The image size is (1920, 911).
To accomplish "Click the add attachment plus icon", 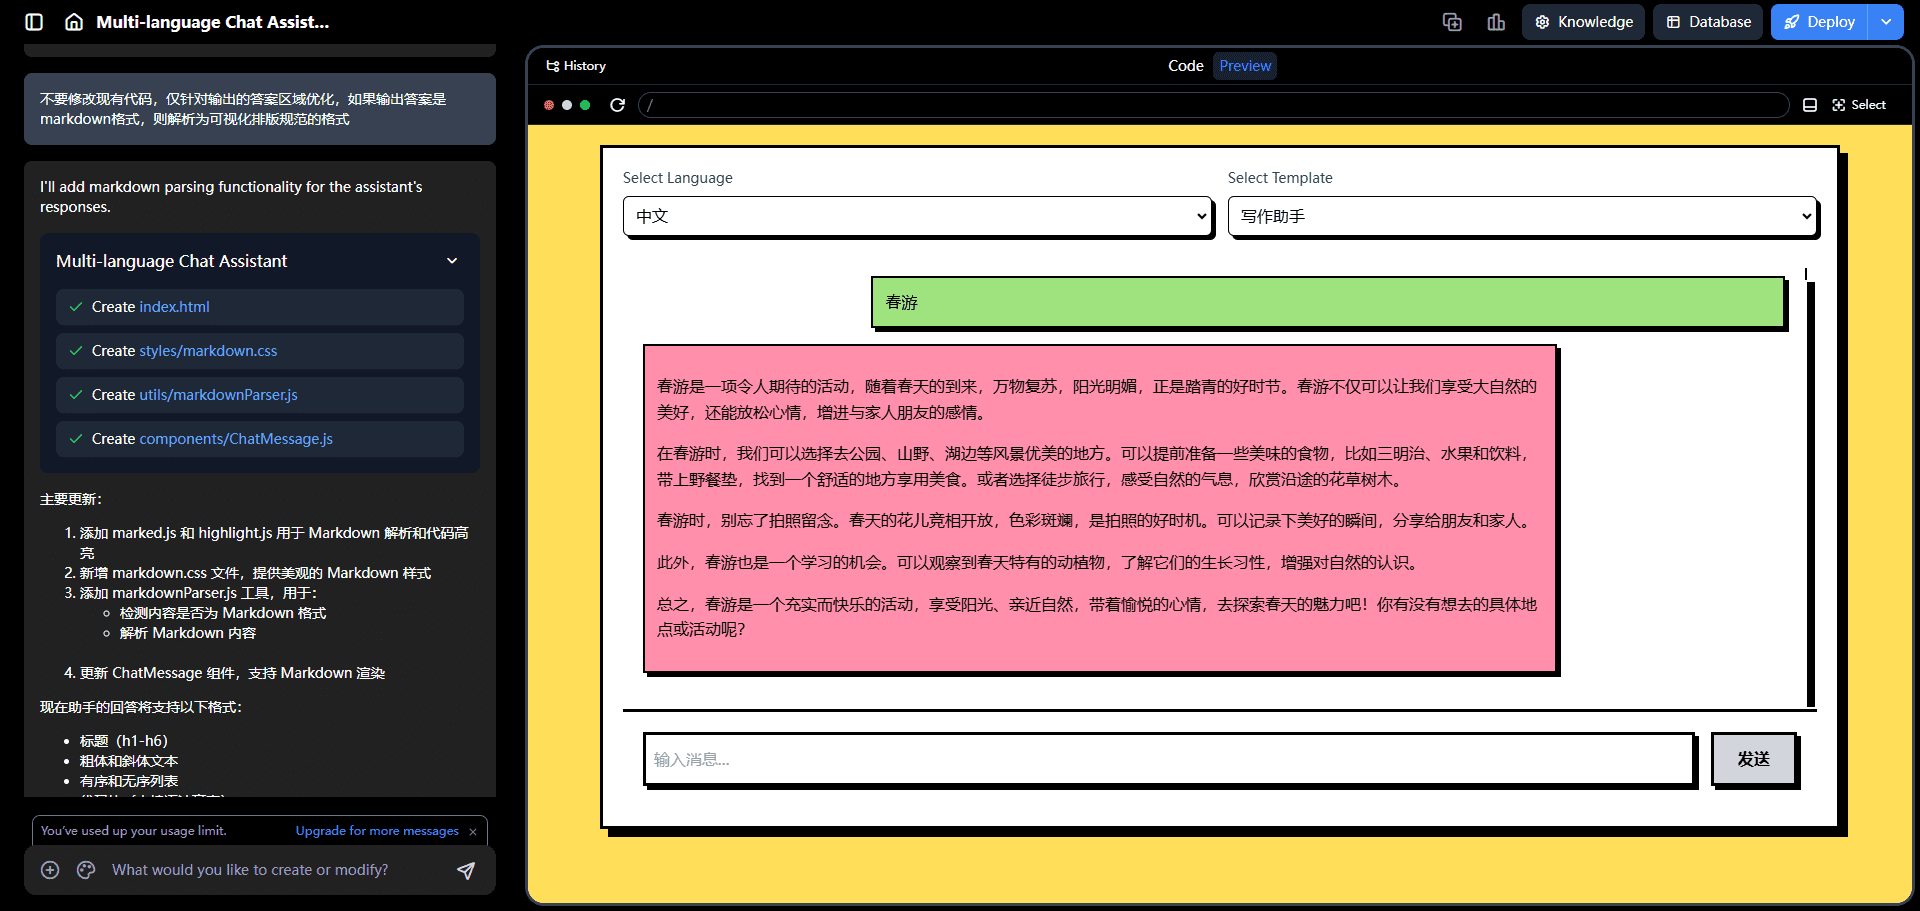I will point(50,870).
